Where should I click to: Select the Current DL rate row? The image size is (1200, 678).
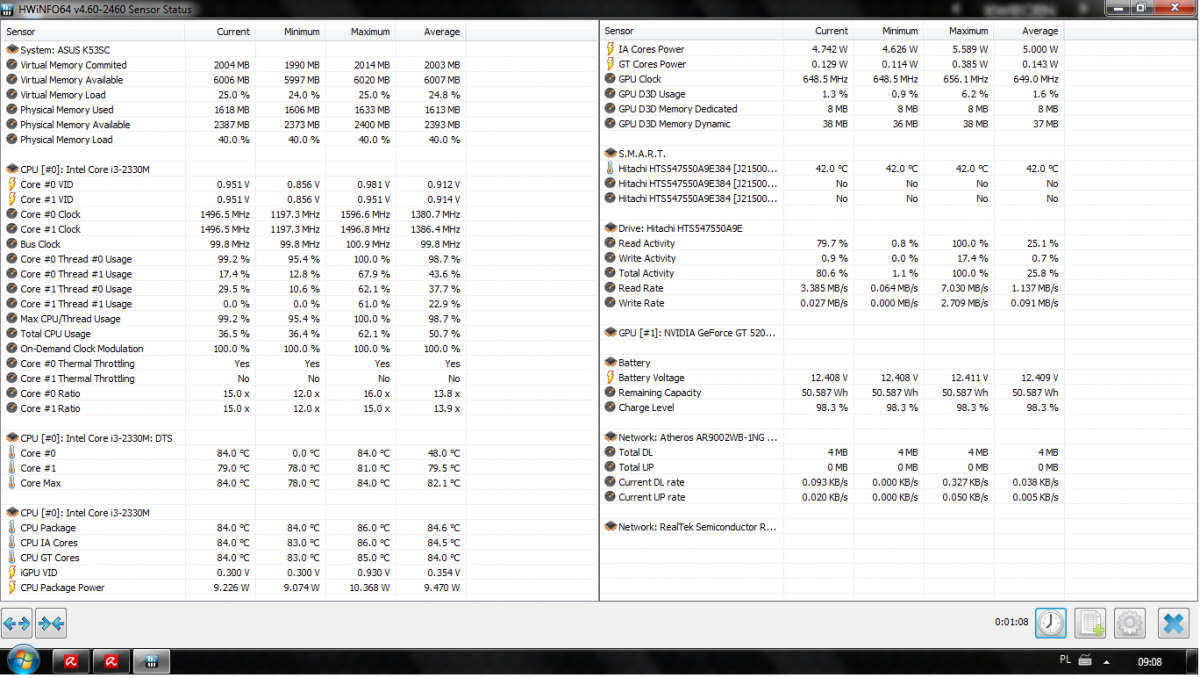point(832,482)
